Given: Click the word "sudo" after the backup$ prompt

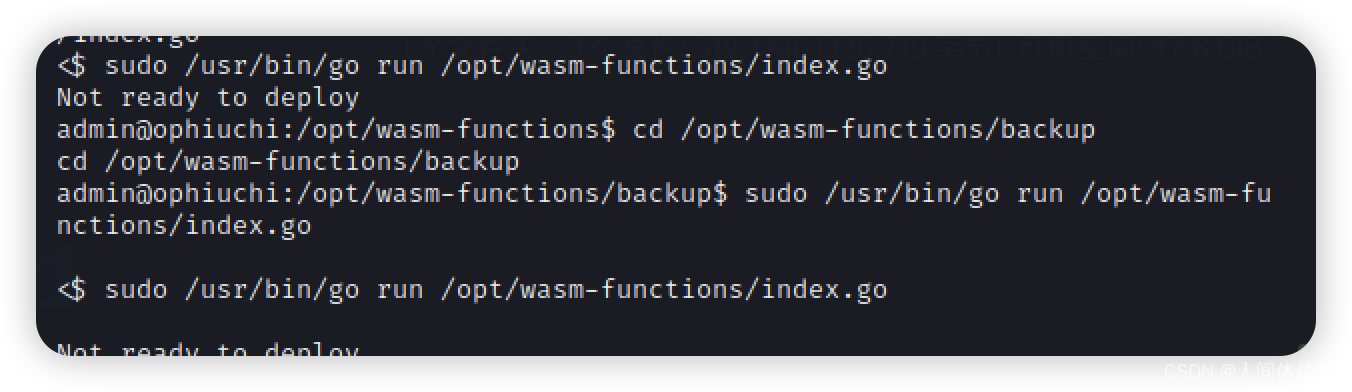Looking at the screenshot, I should click(x=776, y=194).
